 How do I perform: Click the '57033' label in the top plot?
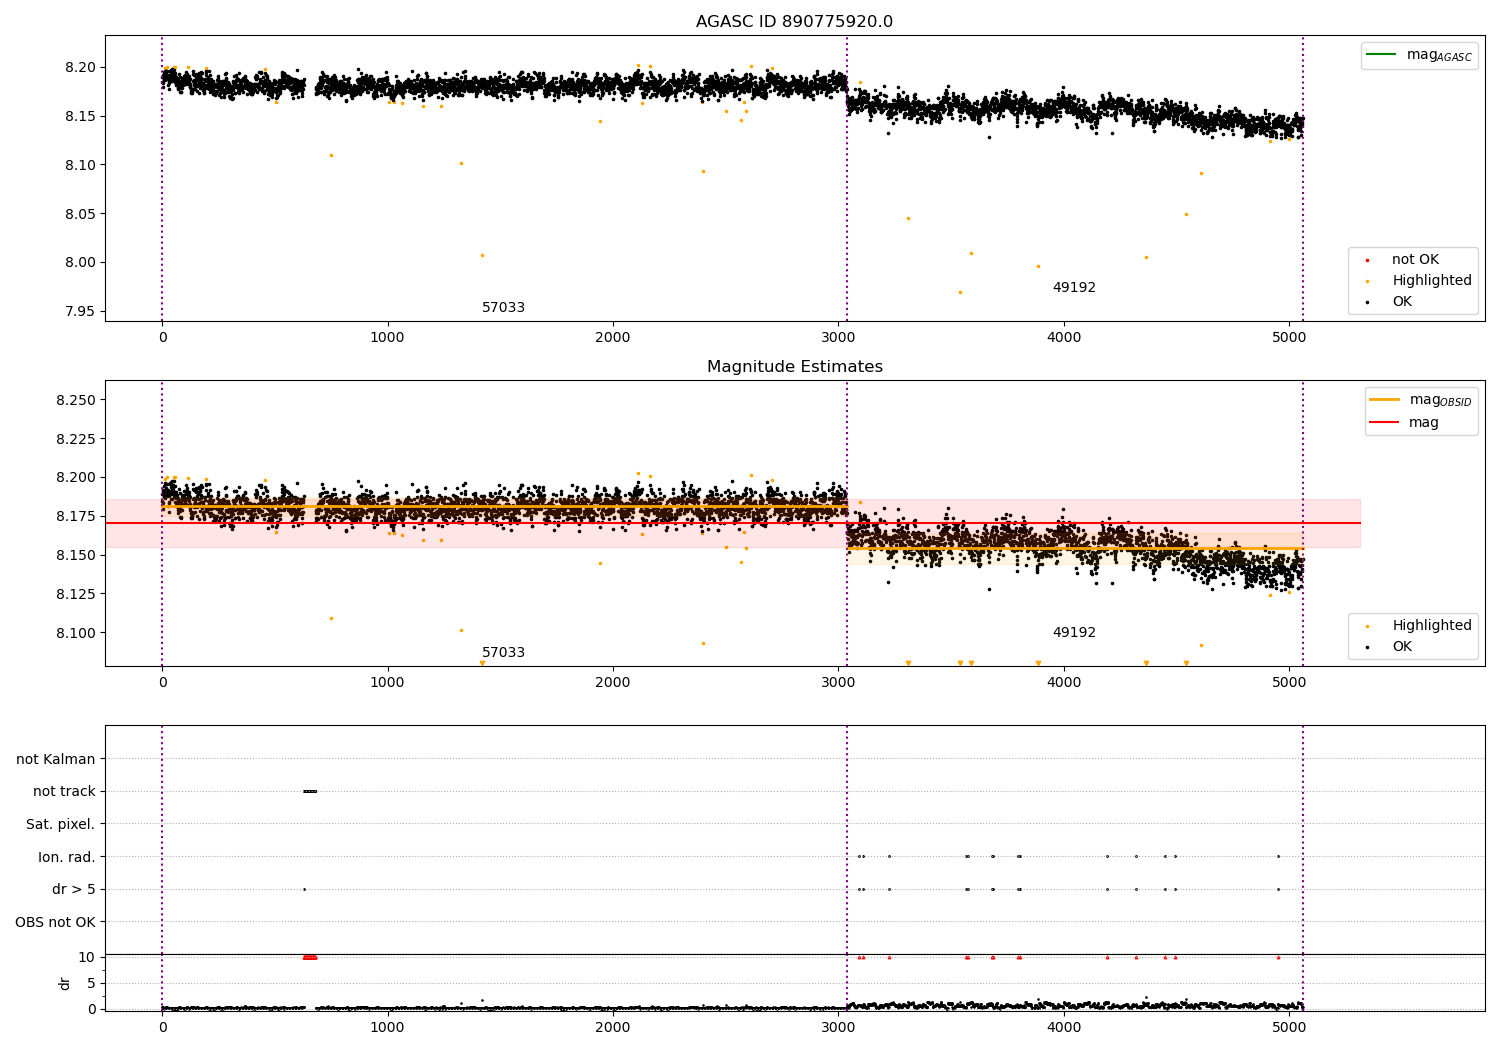(503, 308)
